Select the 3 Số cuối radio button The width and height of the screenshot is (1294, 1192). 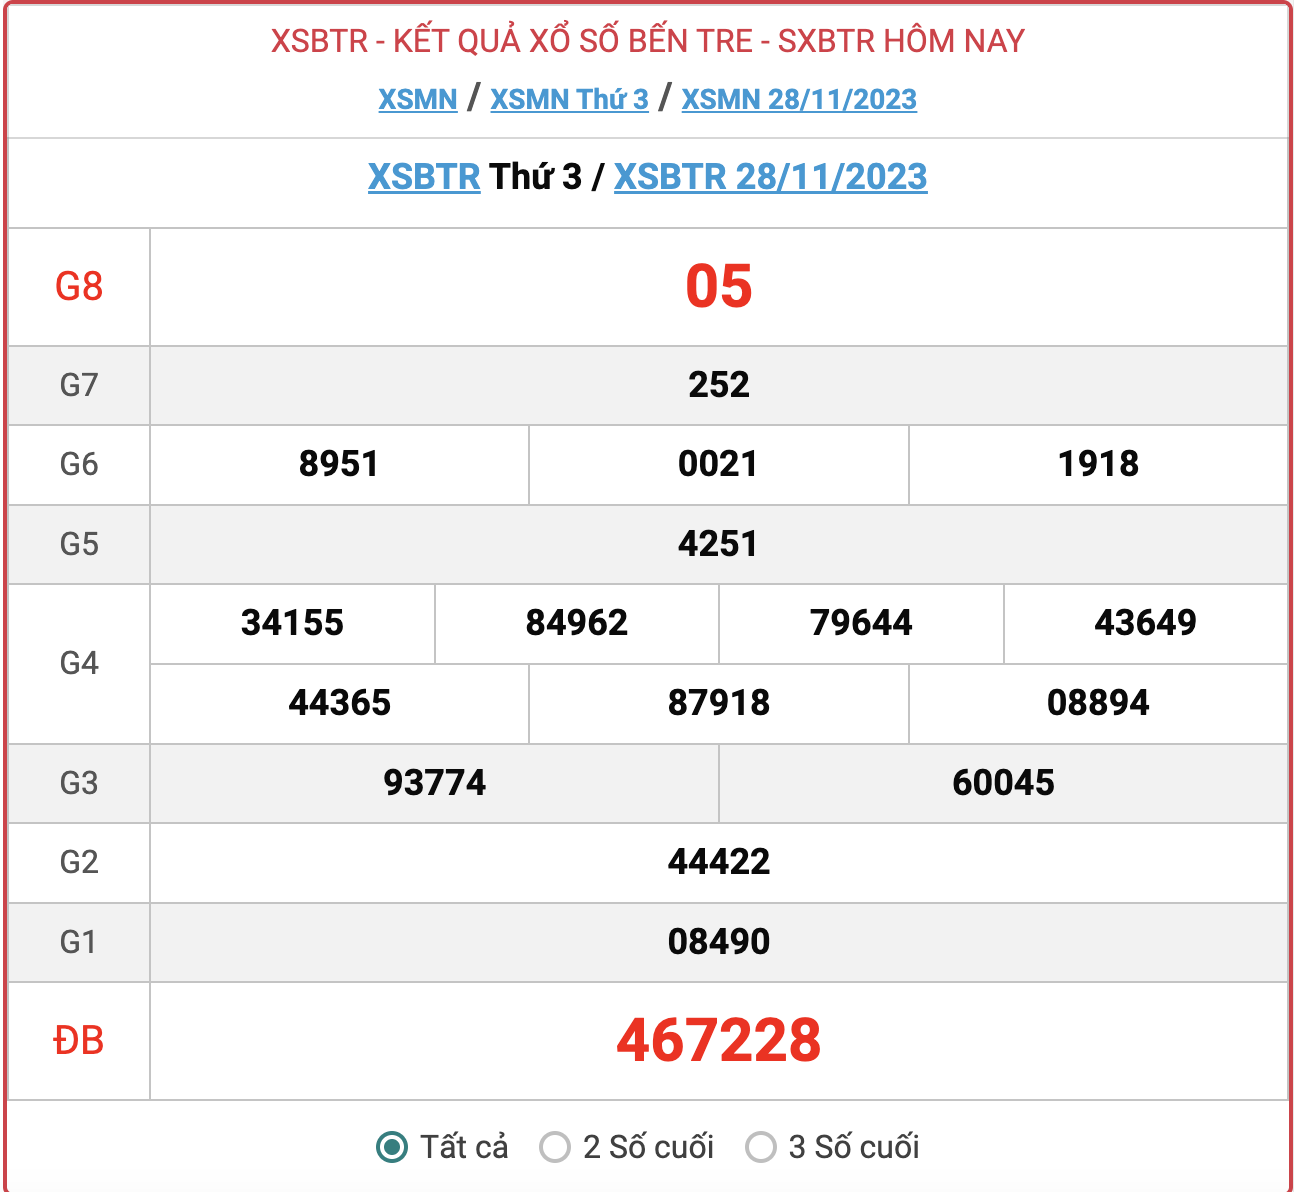click(x=761, y=1147)
